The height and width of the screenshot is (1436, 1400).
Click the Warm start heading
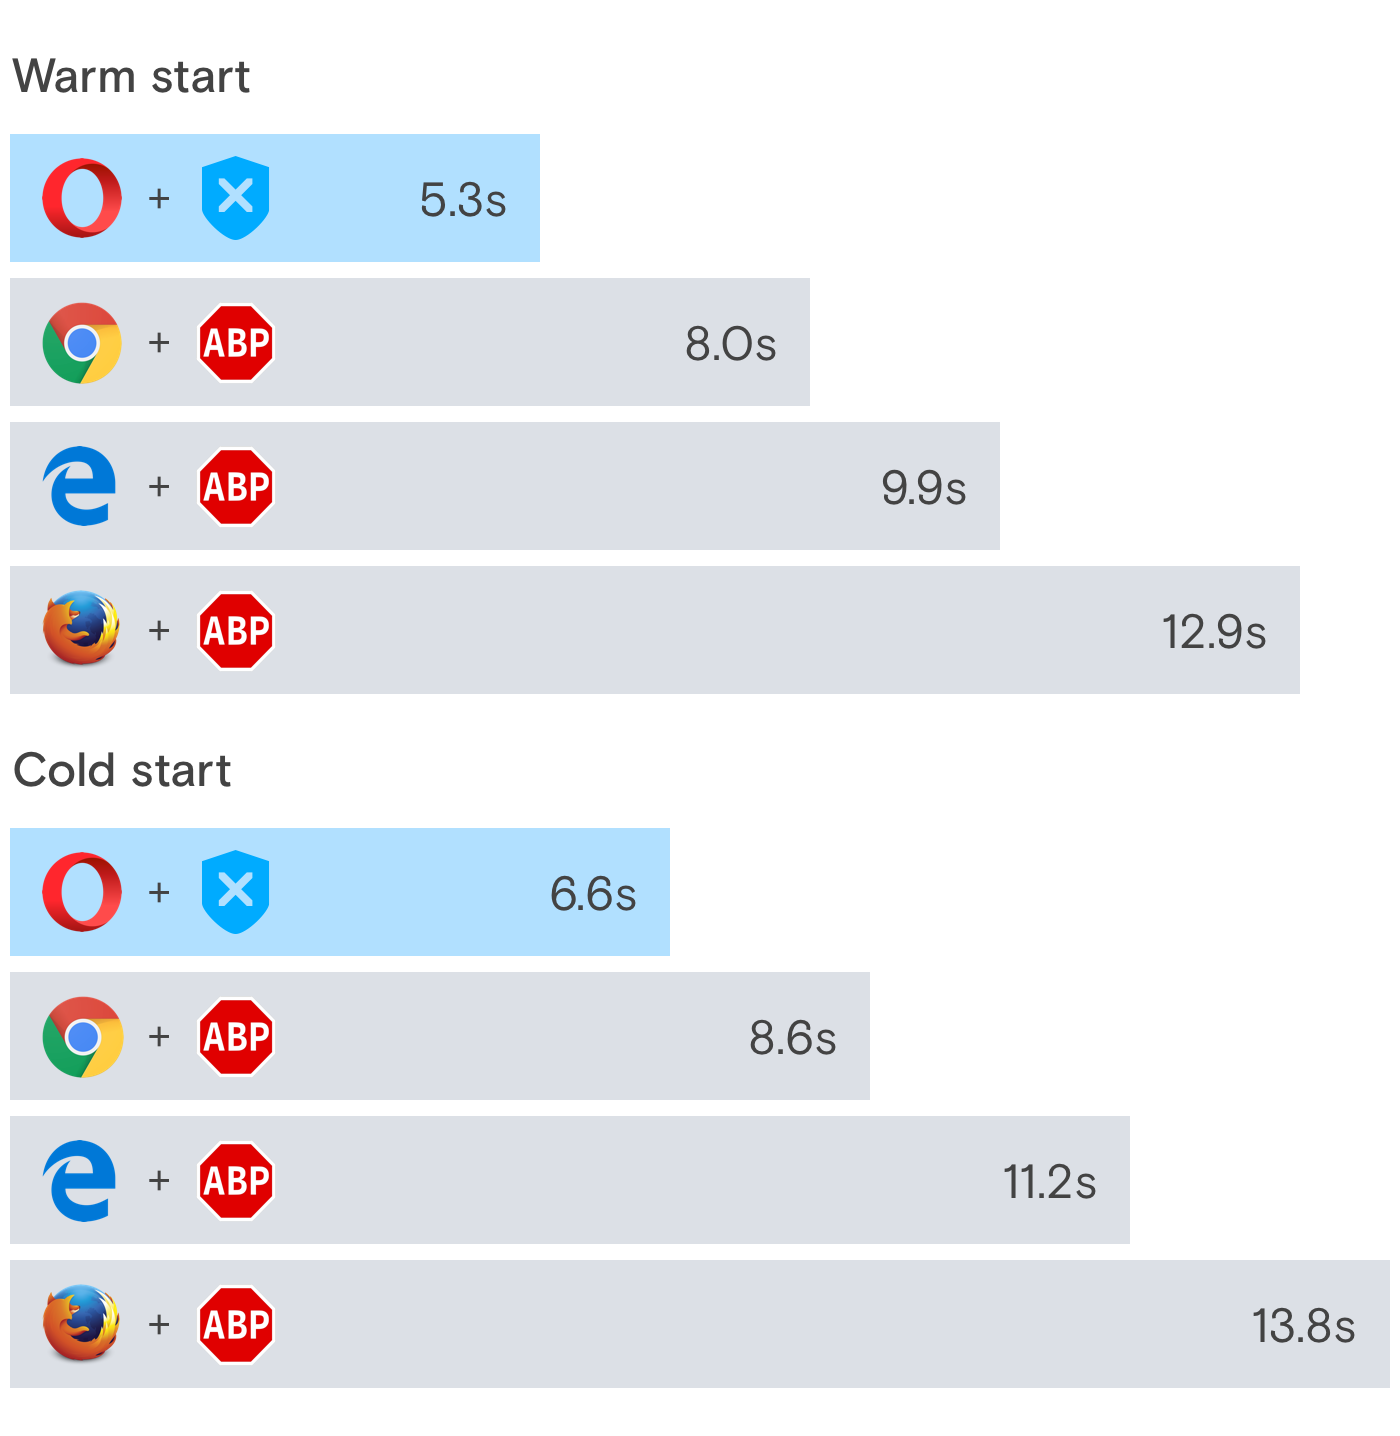coord(131,77)
